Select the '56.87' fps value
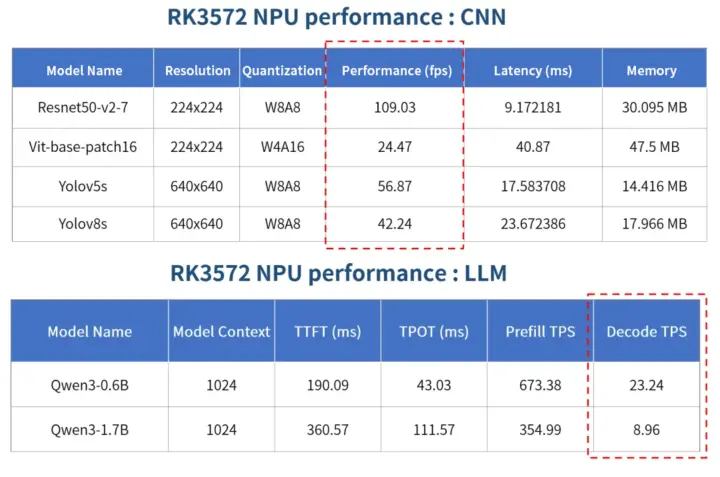The height and width of the screenshot is (477, 720). [x=395, y=186]
